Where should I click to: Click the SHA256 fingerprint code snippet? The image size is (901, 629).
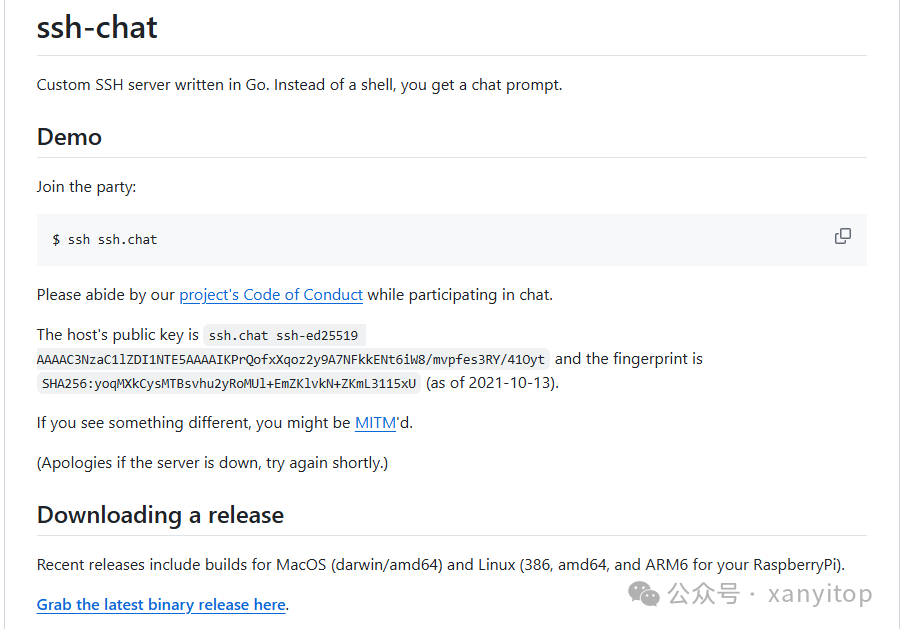[229, 383]
